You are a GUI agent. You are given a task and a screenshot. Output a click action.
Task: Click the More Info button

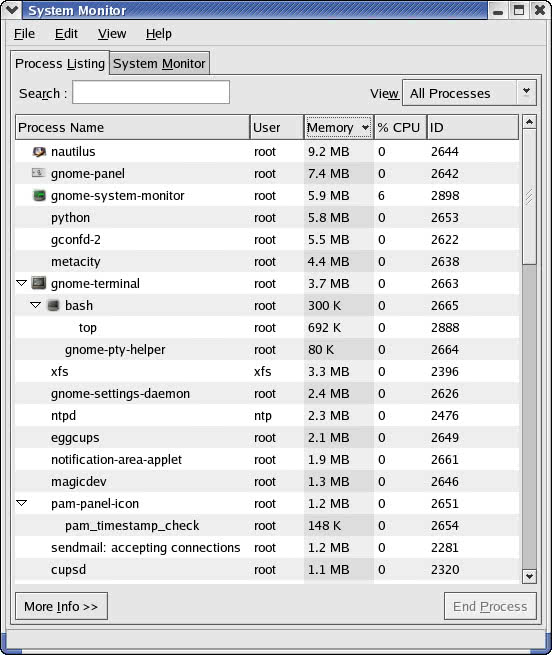[61, 606]
